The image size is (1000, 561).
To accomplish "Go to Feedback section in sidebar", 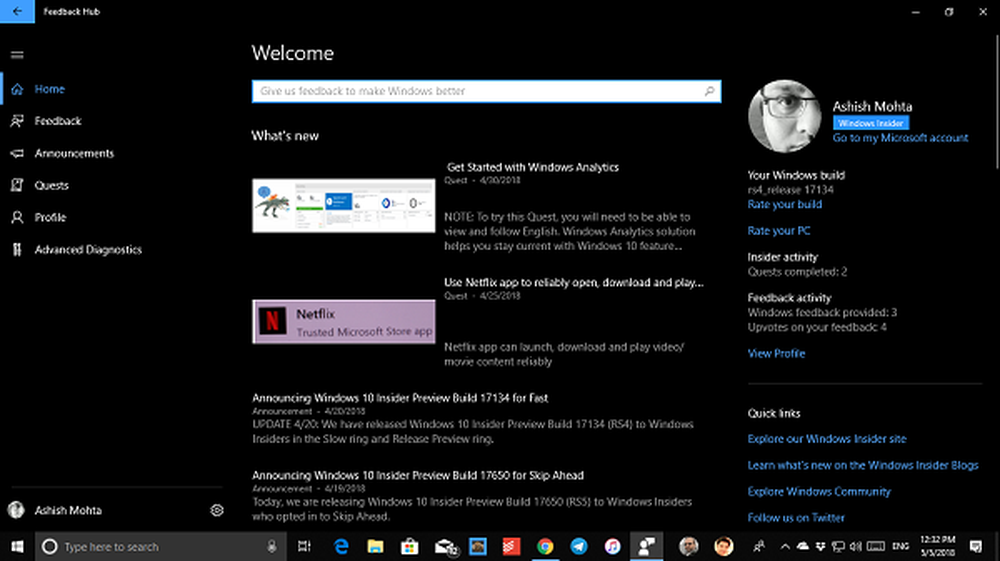I will pos(57,121).
